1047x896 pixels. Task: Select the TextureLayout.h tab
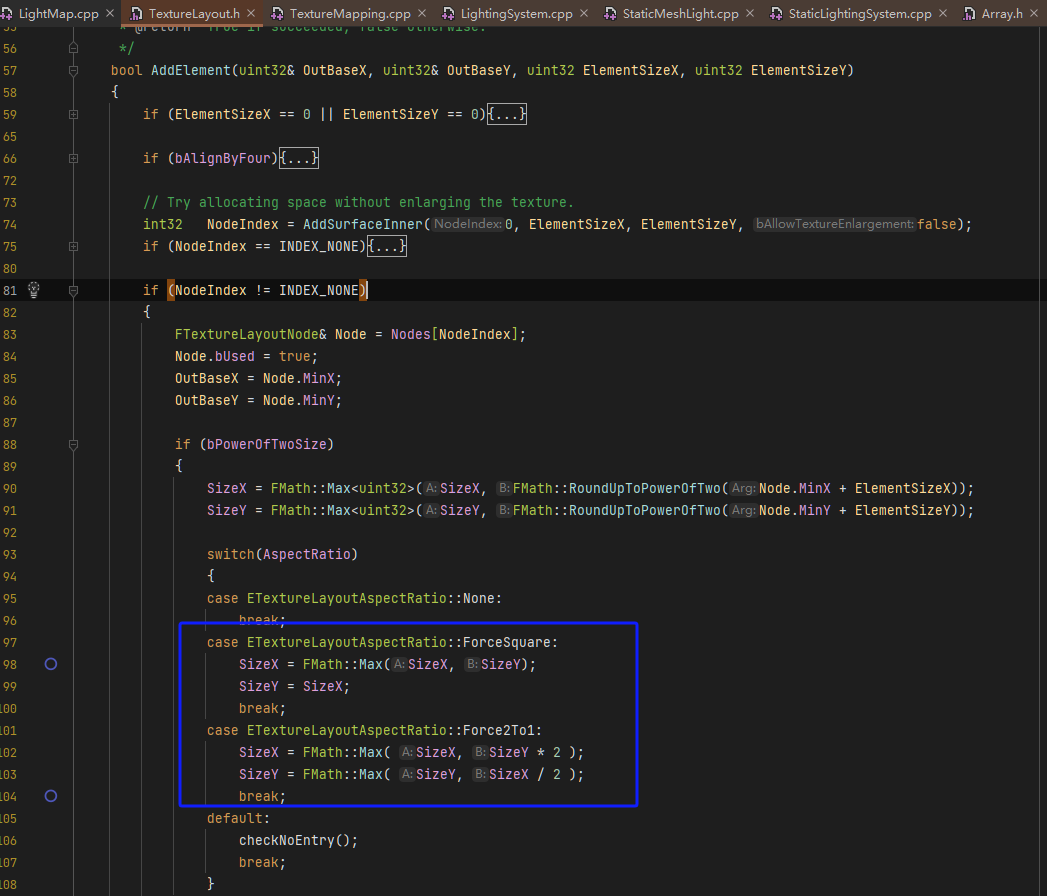coord(194,13)
